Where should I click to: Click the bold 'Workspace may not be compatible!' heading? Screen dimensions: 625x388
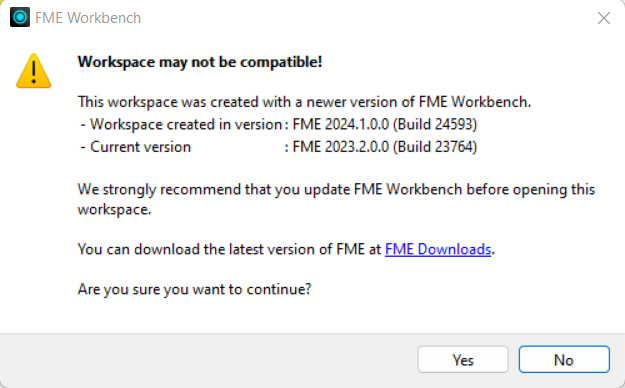point(200,62)
